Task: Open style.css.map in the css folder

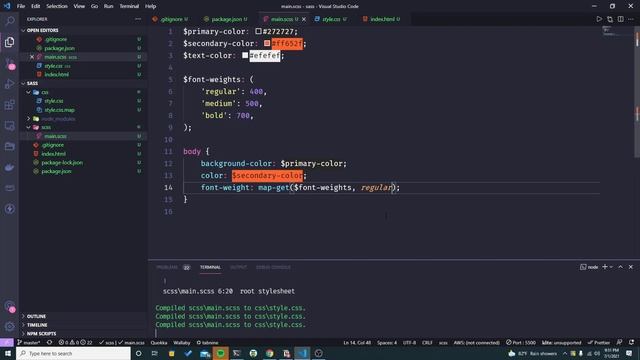Action: click(60, 110)
